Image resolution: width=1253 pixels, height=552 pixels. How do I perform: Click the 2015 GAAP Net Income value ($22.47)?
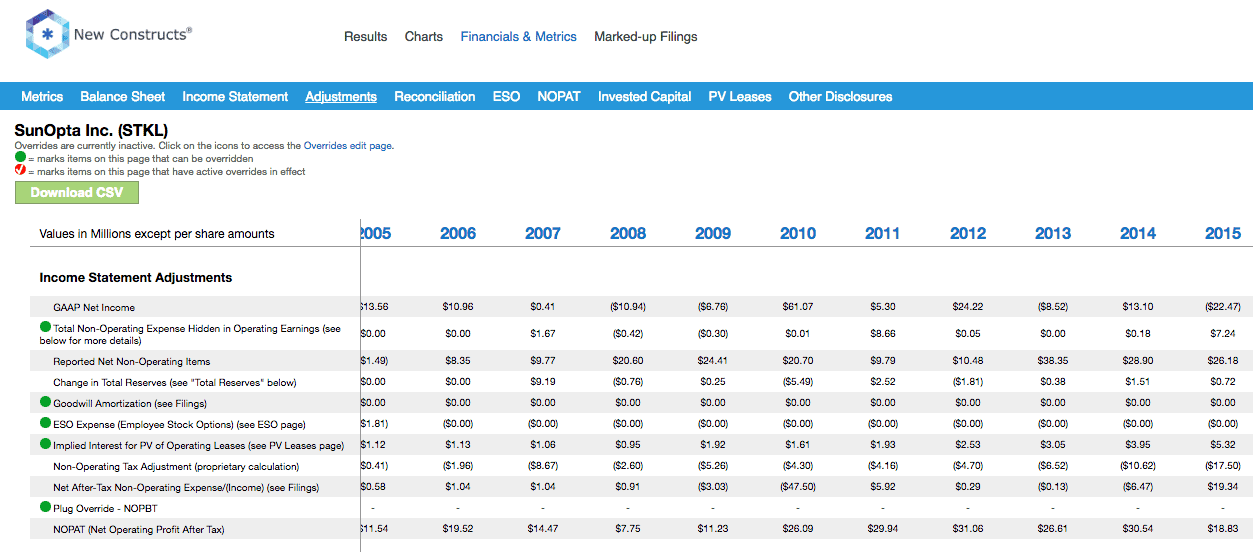click(x=1223, y=307)
